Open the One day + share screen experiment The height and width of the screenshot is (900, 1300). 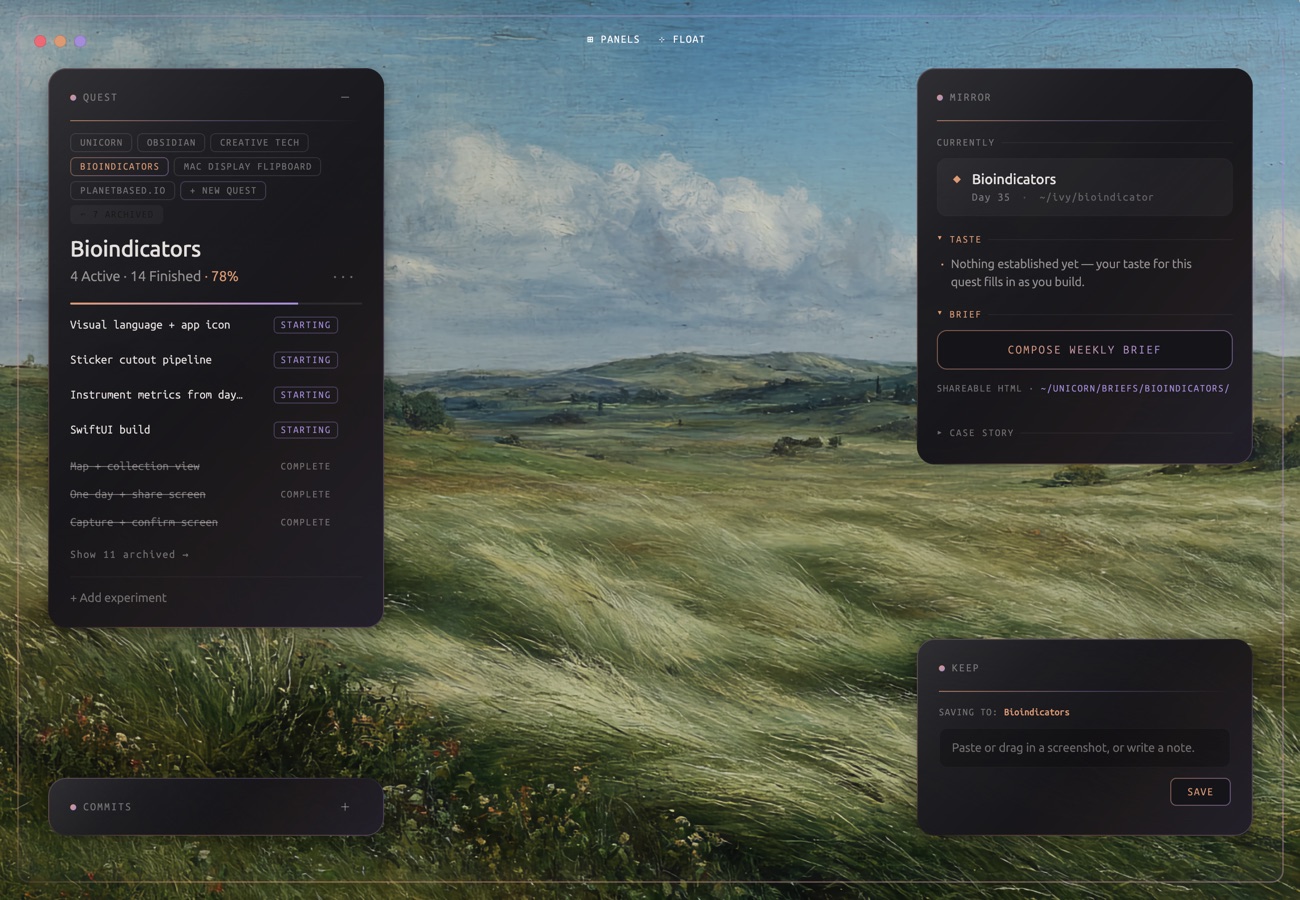coord(138,494)
